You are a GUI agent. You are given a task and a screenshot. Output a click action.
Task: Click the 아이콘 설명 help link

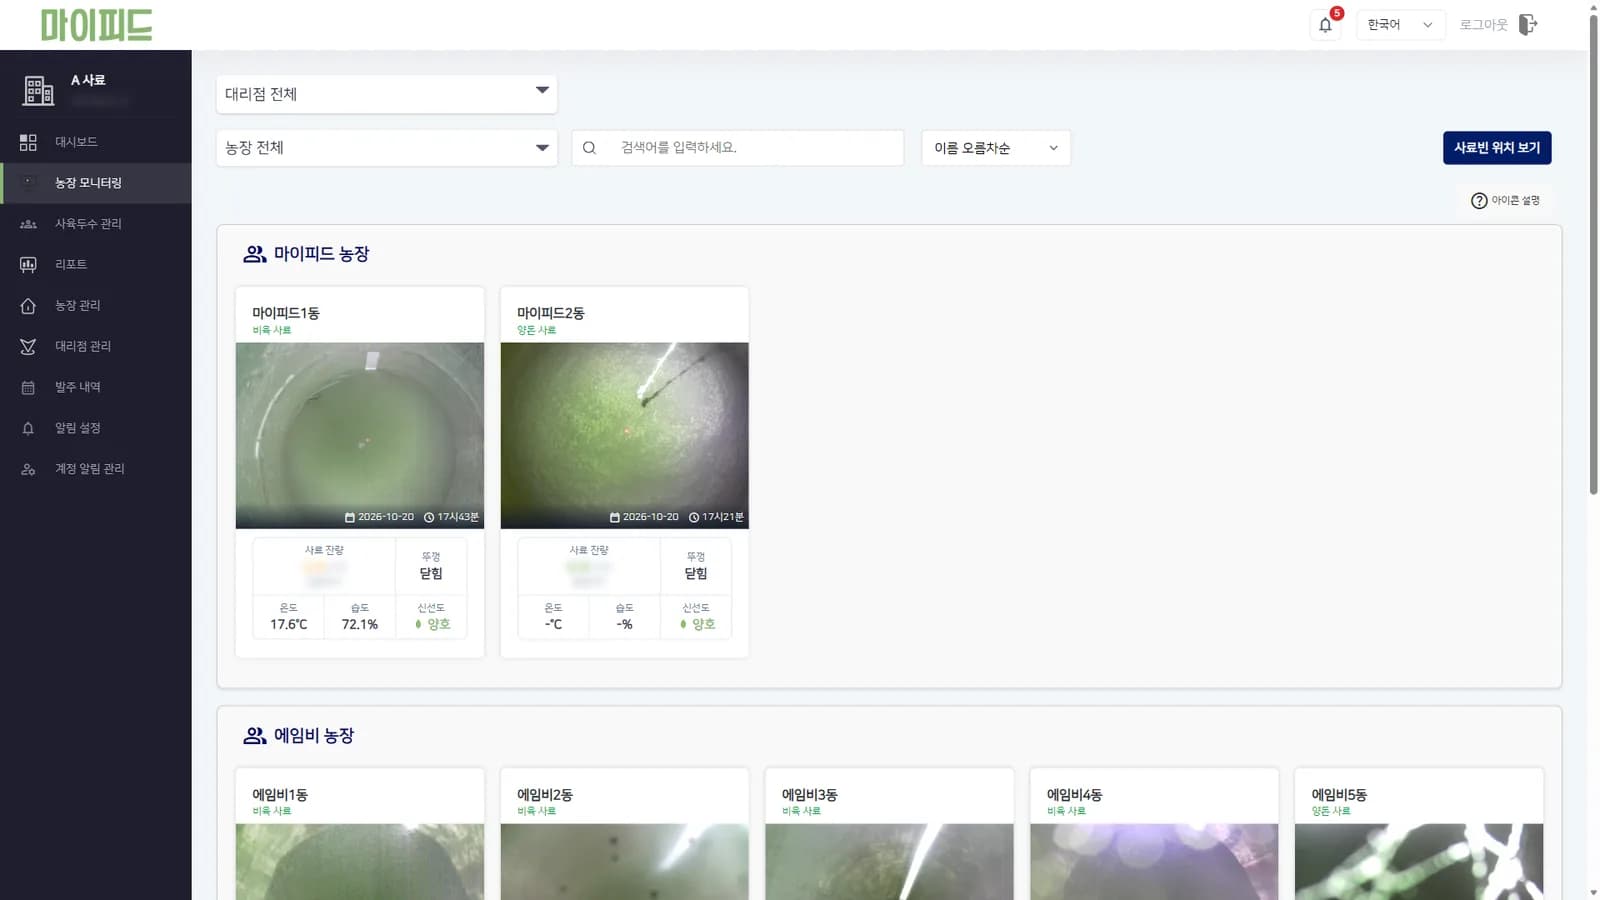[1505, 201]
